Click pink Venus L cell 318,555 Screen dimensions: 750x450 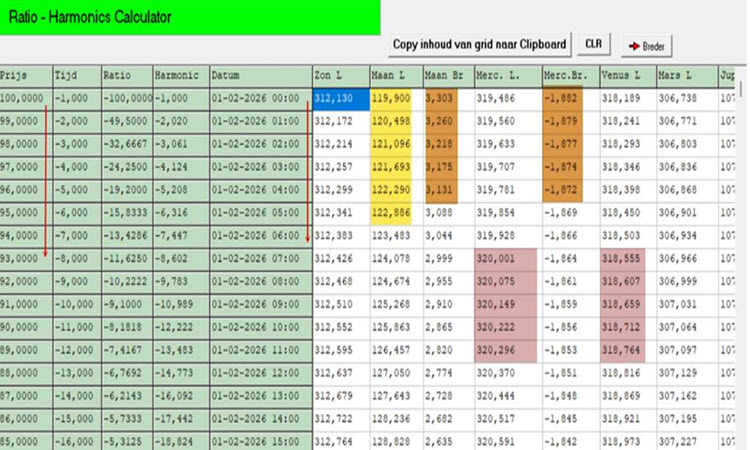pyautogui.click(x=629, y=259)
